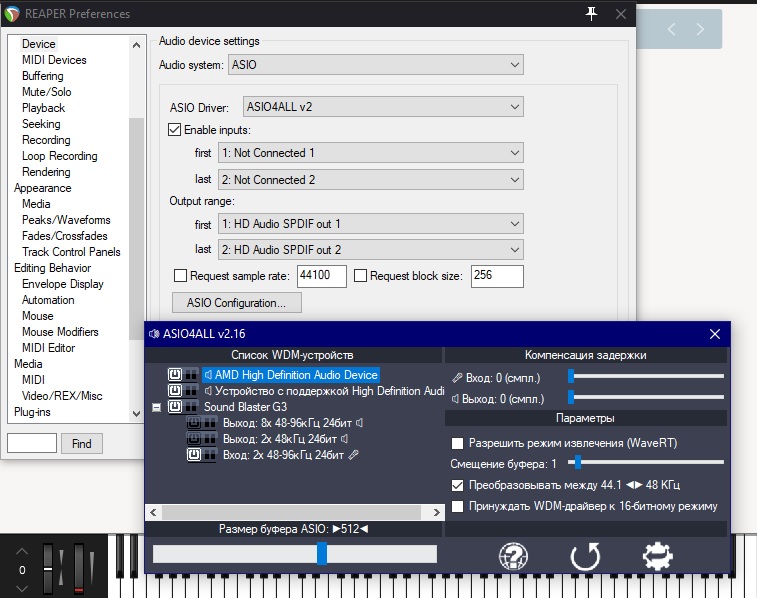757x598 pixels.
Task: Collapse the Sound Blaster G3 tree node
Action: point(156,408)
